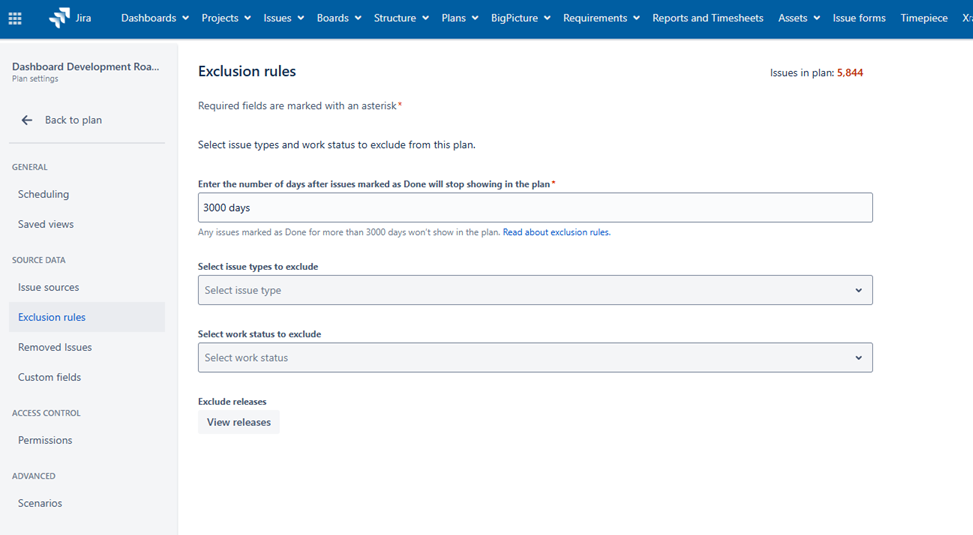Open the Projects menu
Viewport: 973px width, 535px height.
click(x=226, y=18)
